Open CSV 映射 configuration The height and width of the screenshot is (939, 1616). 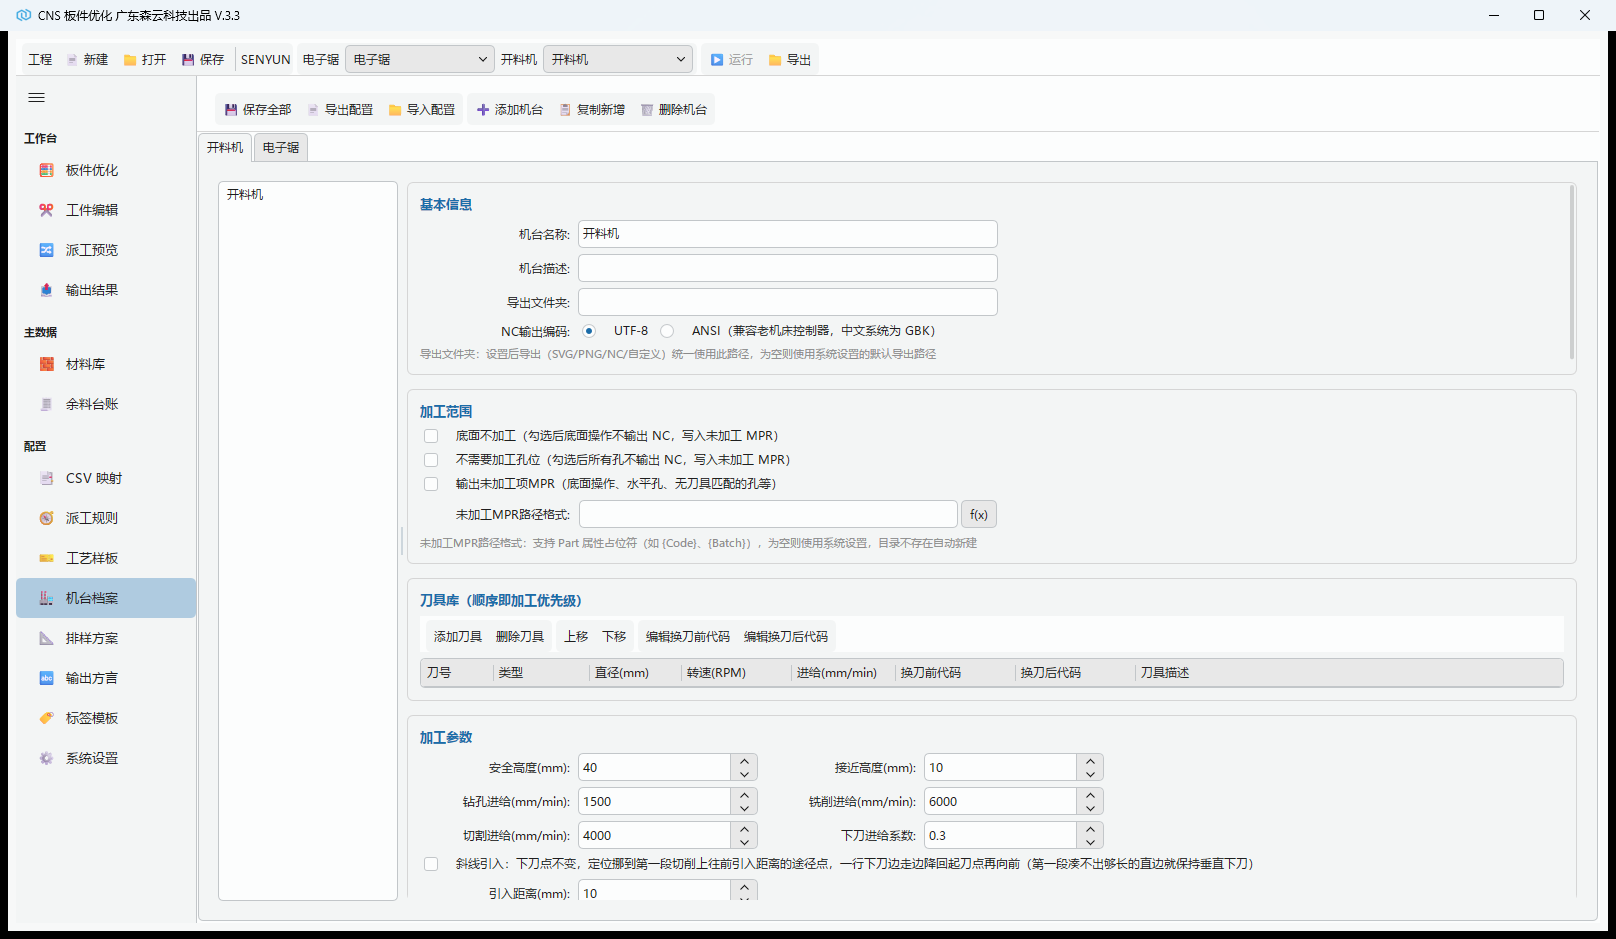(106, 478)
